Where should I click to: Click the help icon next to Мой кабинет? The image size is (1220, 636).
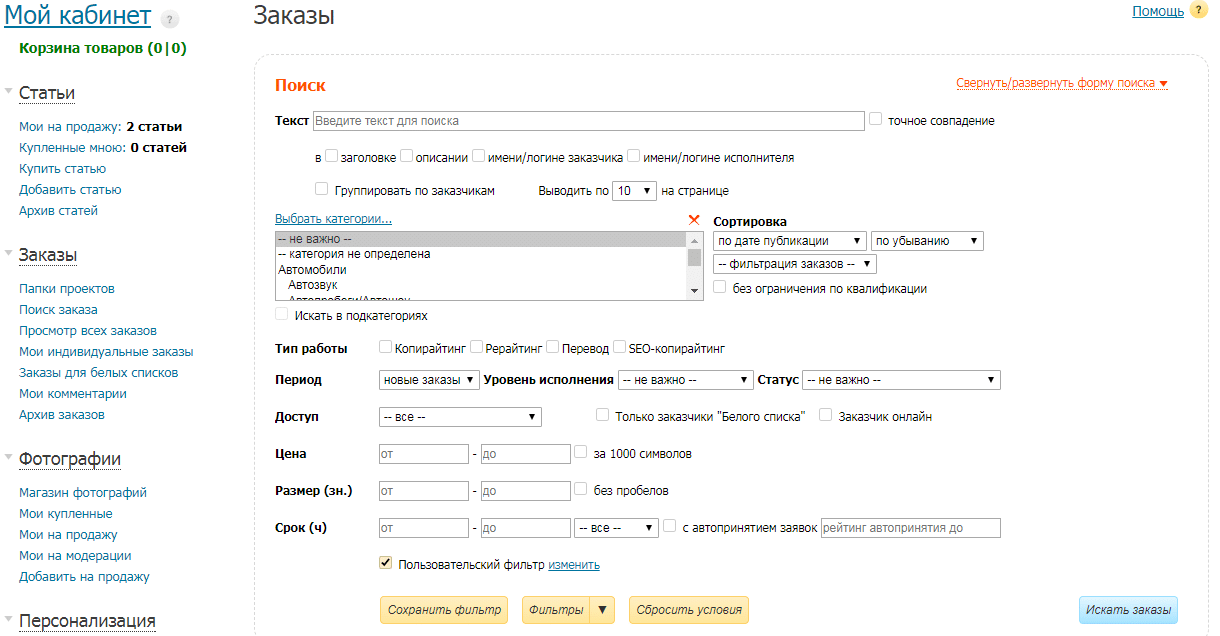(171, 17)
